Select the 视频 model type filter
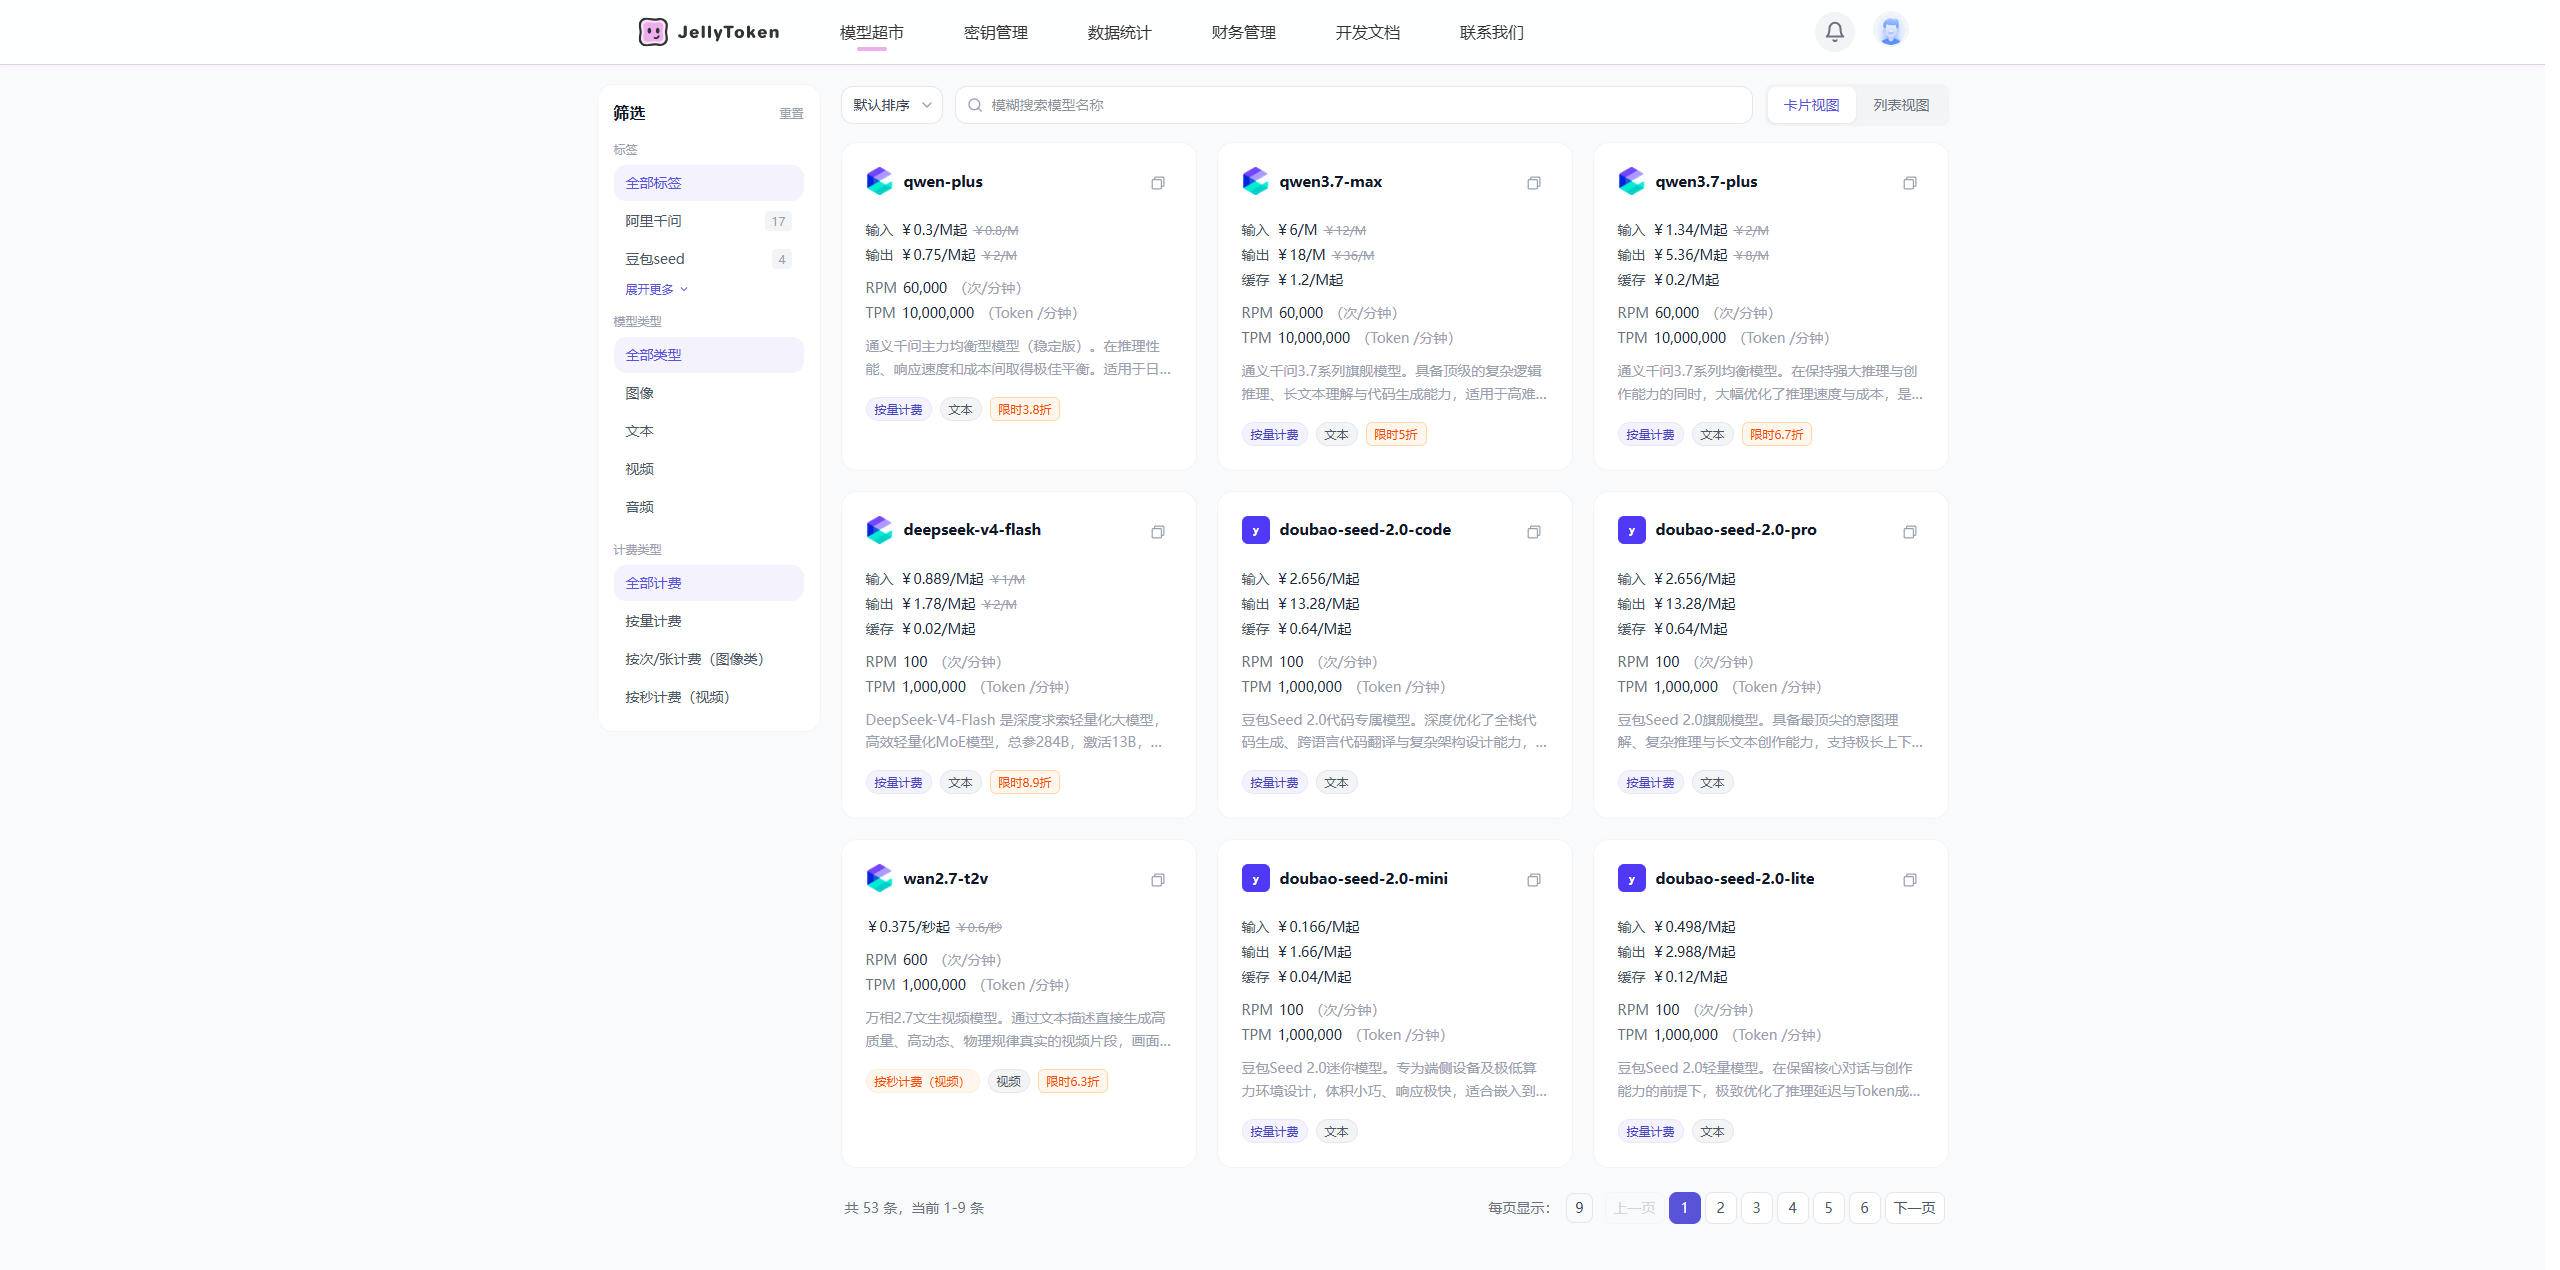 coord(708,469)
